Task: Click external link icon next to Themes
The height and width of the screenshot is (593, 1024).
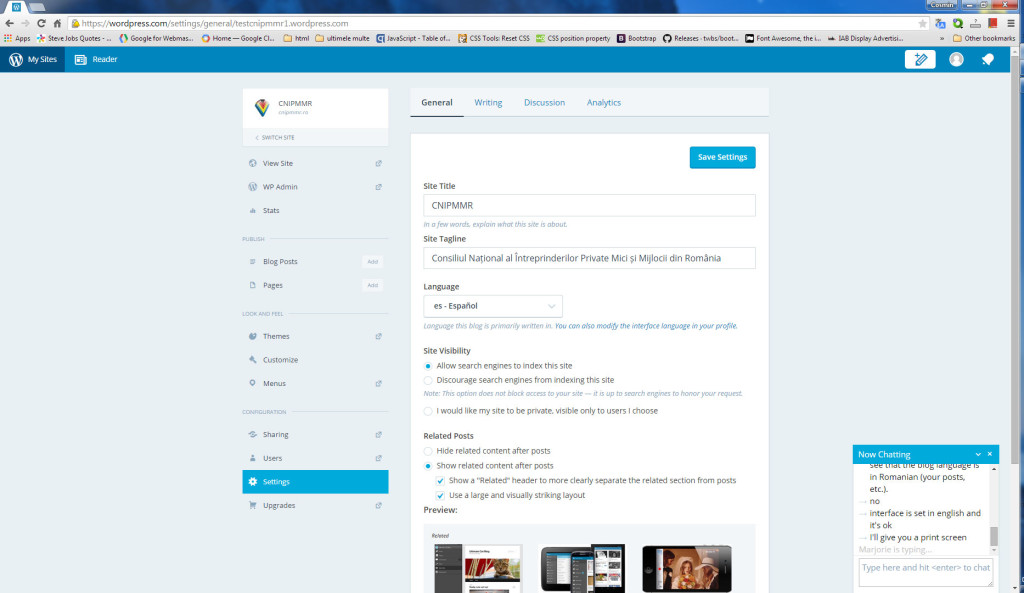Action: (x=378, y=336)
